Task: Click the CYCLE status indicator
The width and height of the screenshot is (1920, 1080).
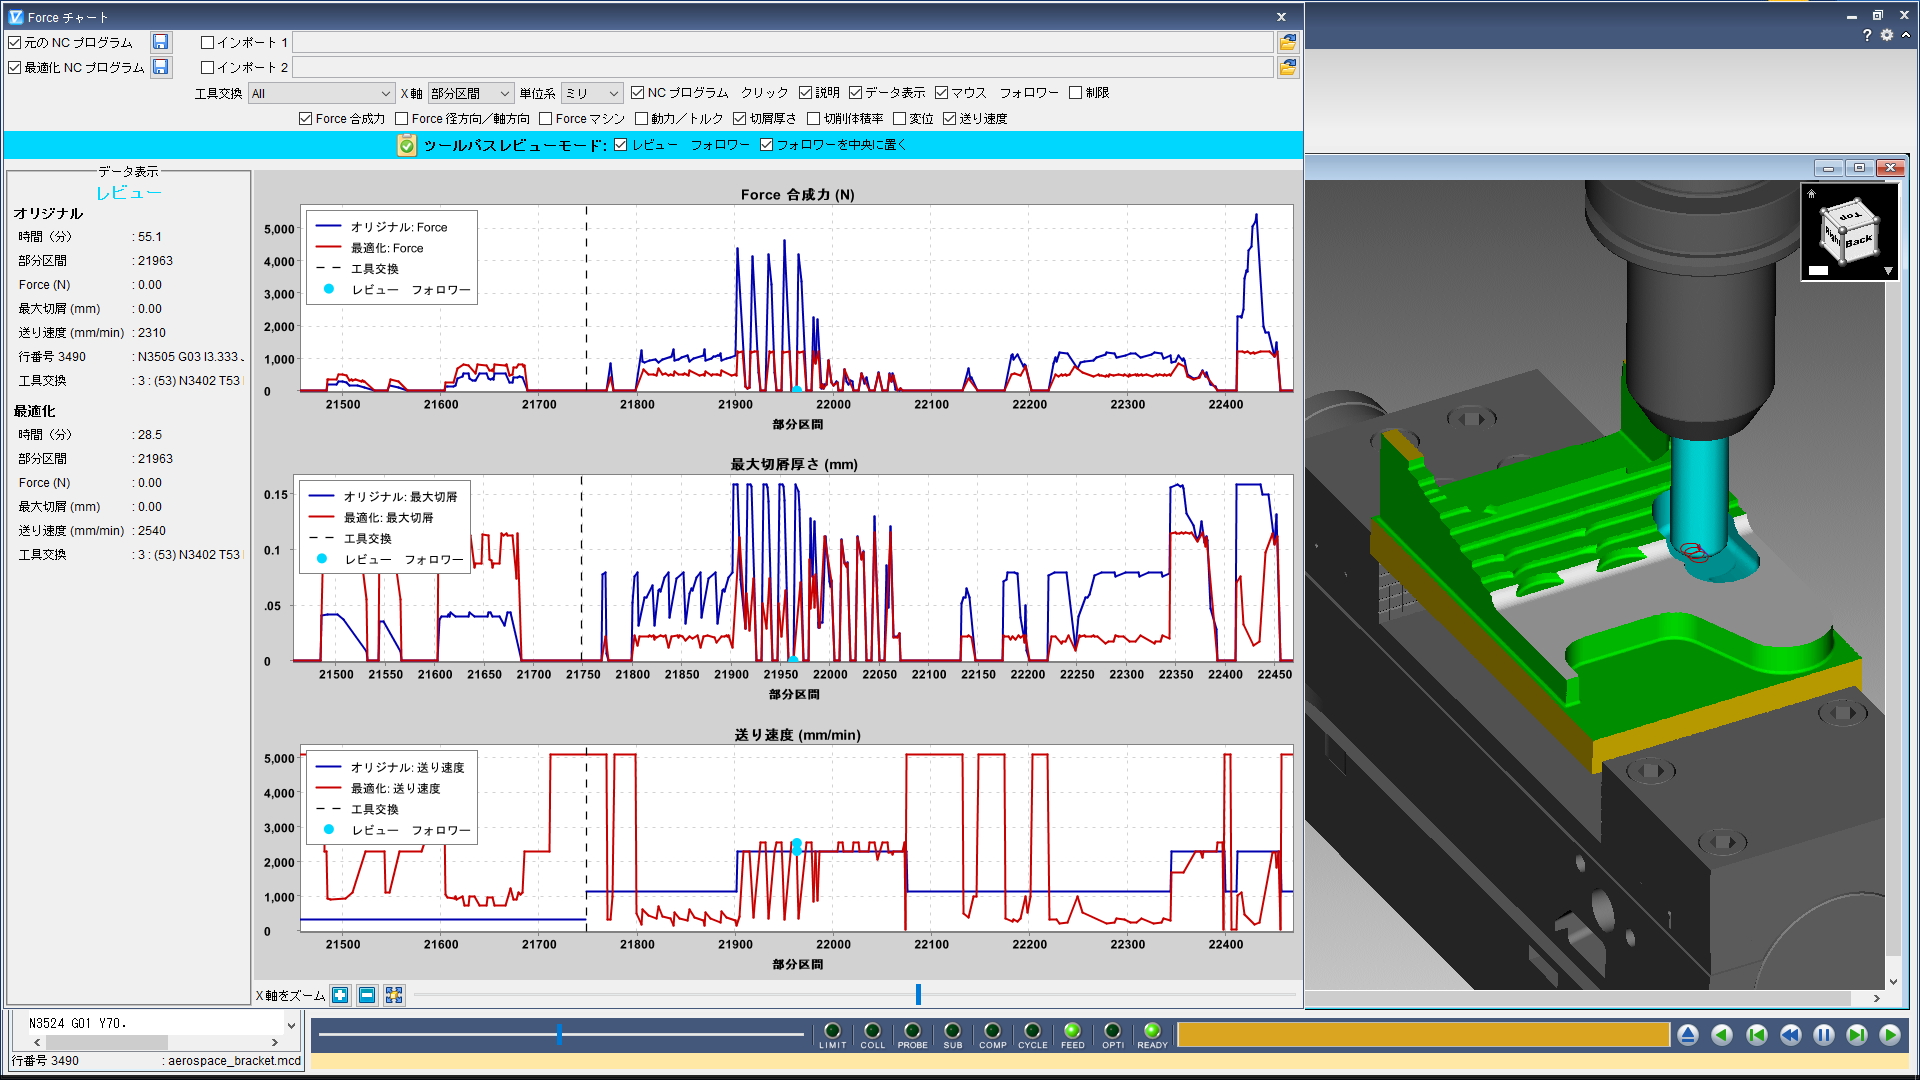Action: pos(1032,1030)
